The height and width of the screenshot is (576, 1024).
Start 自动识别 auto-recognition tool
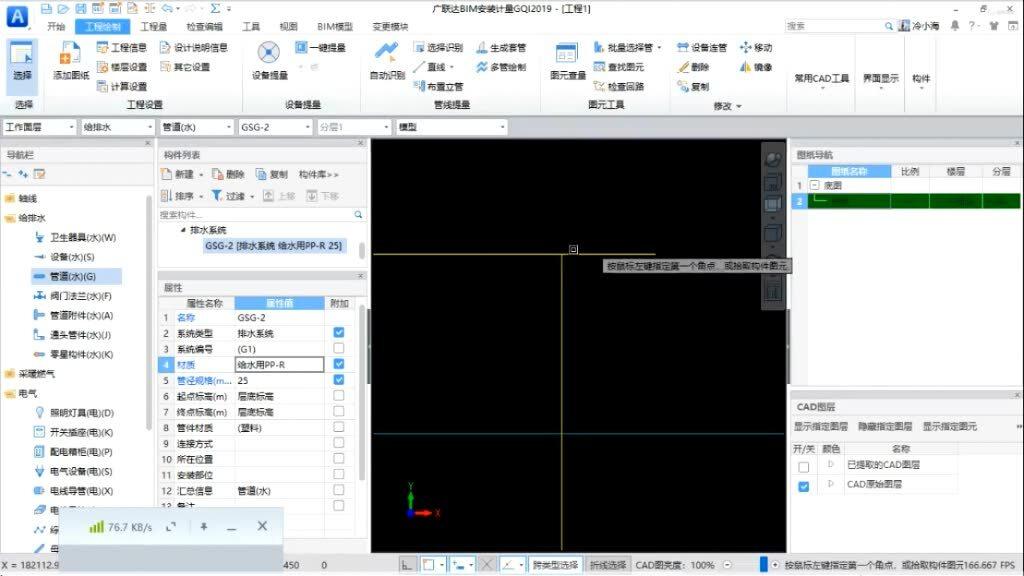tap(387, 61)
